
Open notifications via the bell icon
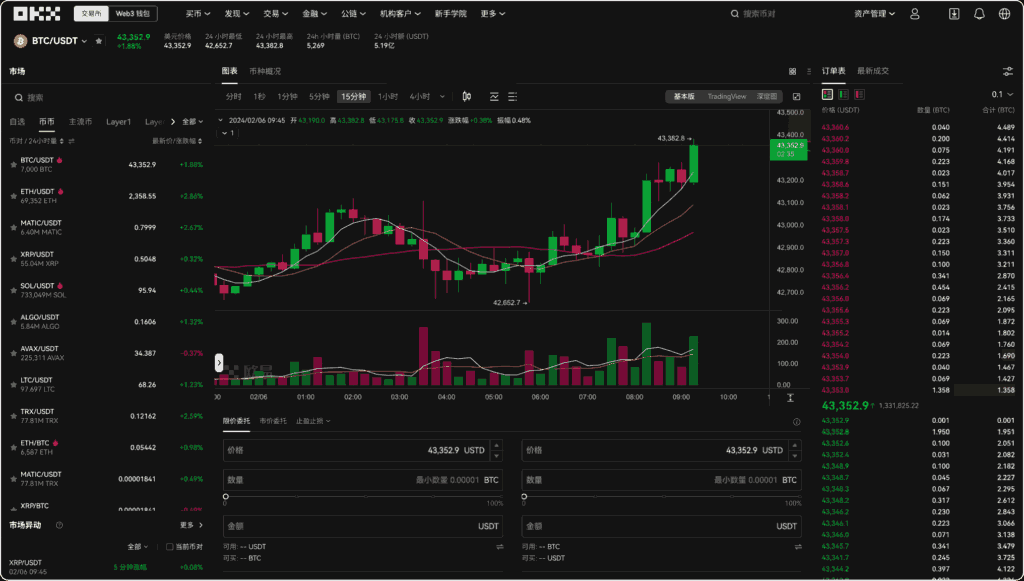click(978, 13)
